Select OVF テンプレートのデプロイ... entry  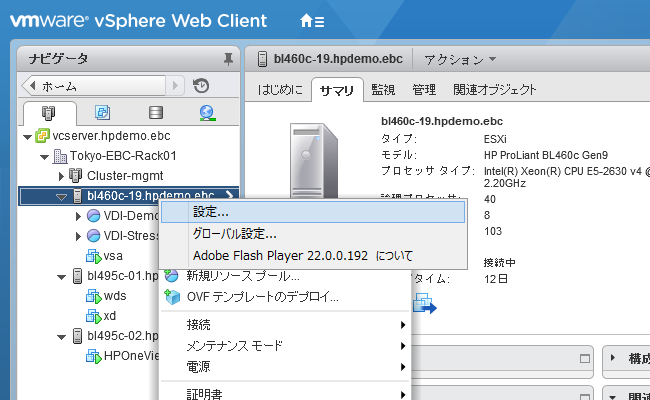pos(285,297)
